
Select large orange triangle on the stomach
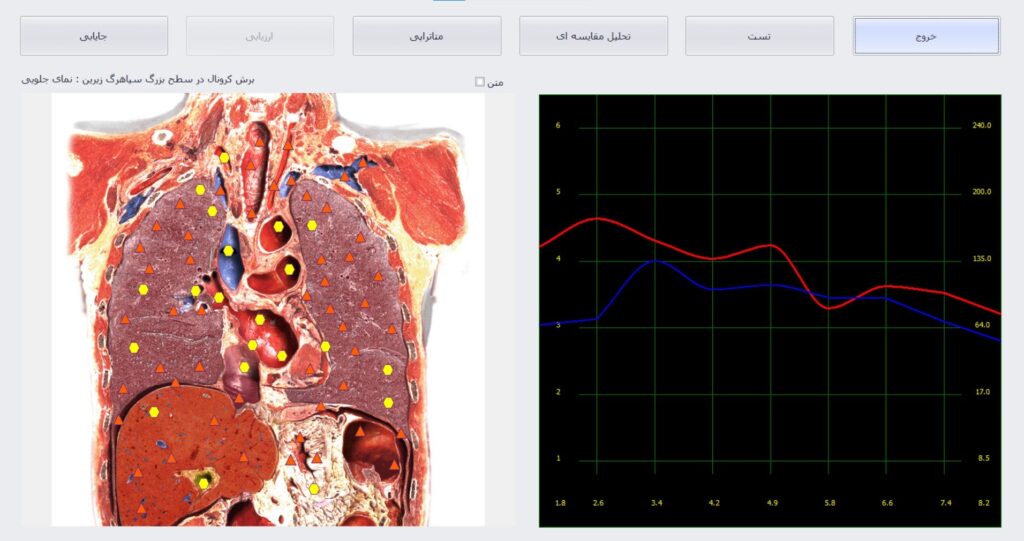coord(359,432)
